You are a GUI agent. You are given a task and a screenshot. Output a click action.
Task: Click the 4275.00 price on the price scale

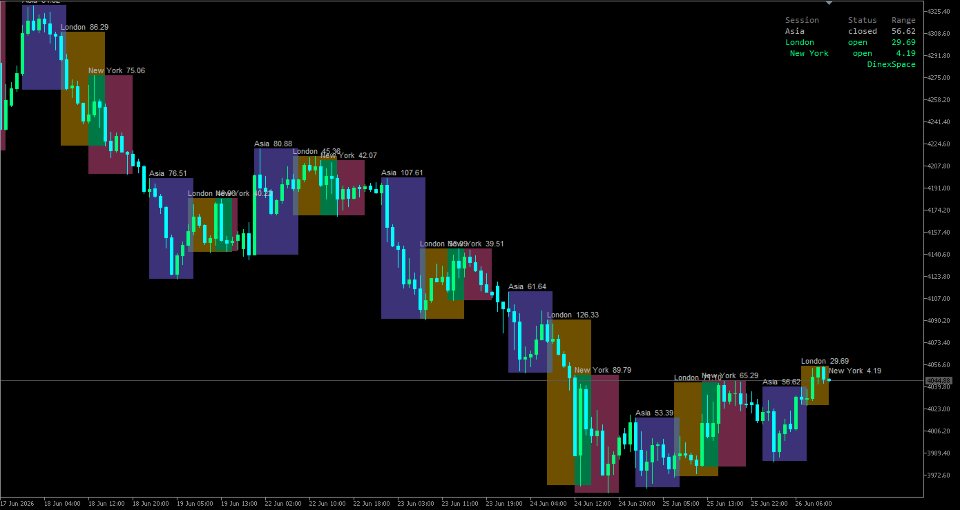pos(940,78)
